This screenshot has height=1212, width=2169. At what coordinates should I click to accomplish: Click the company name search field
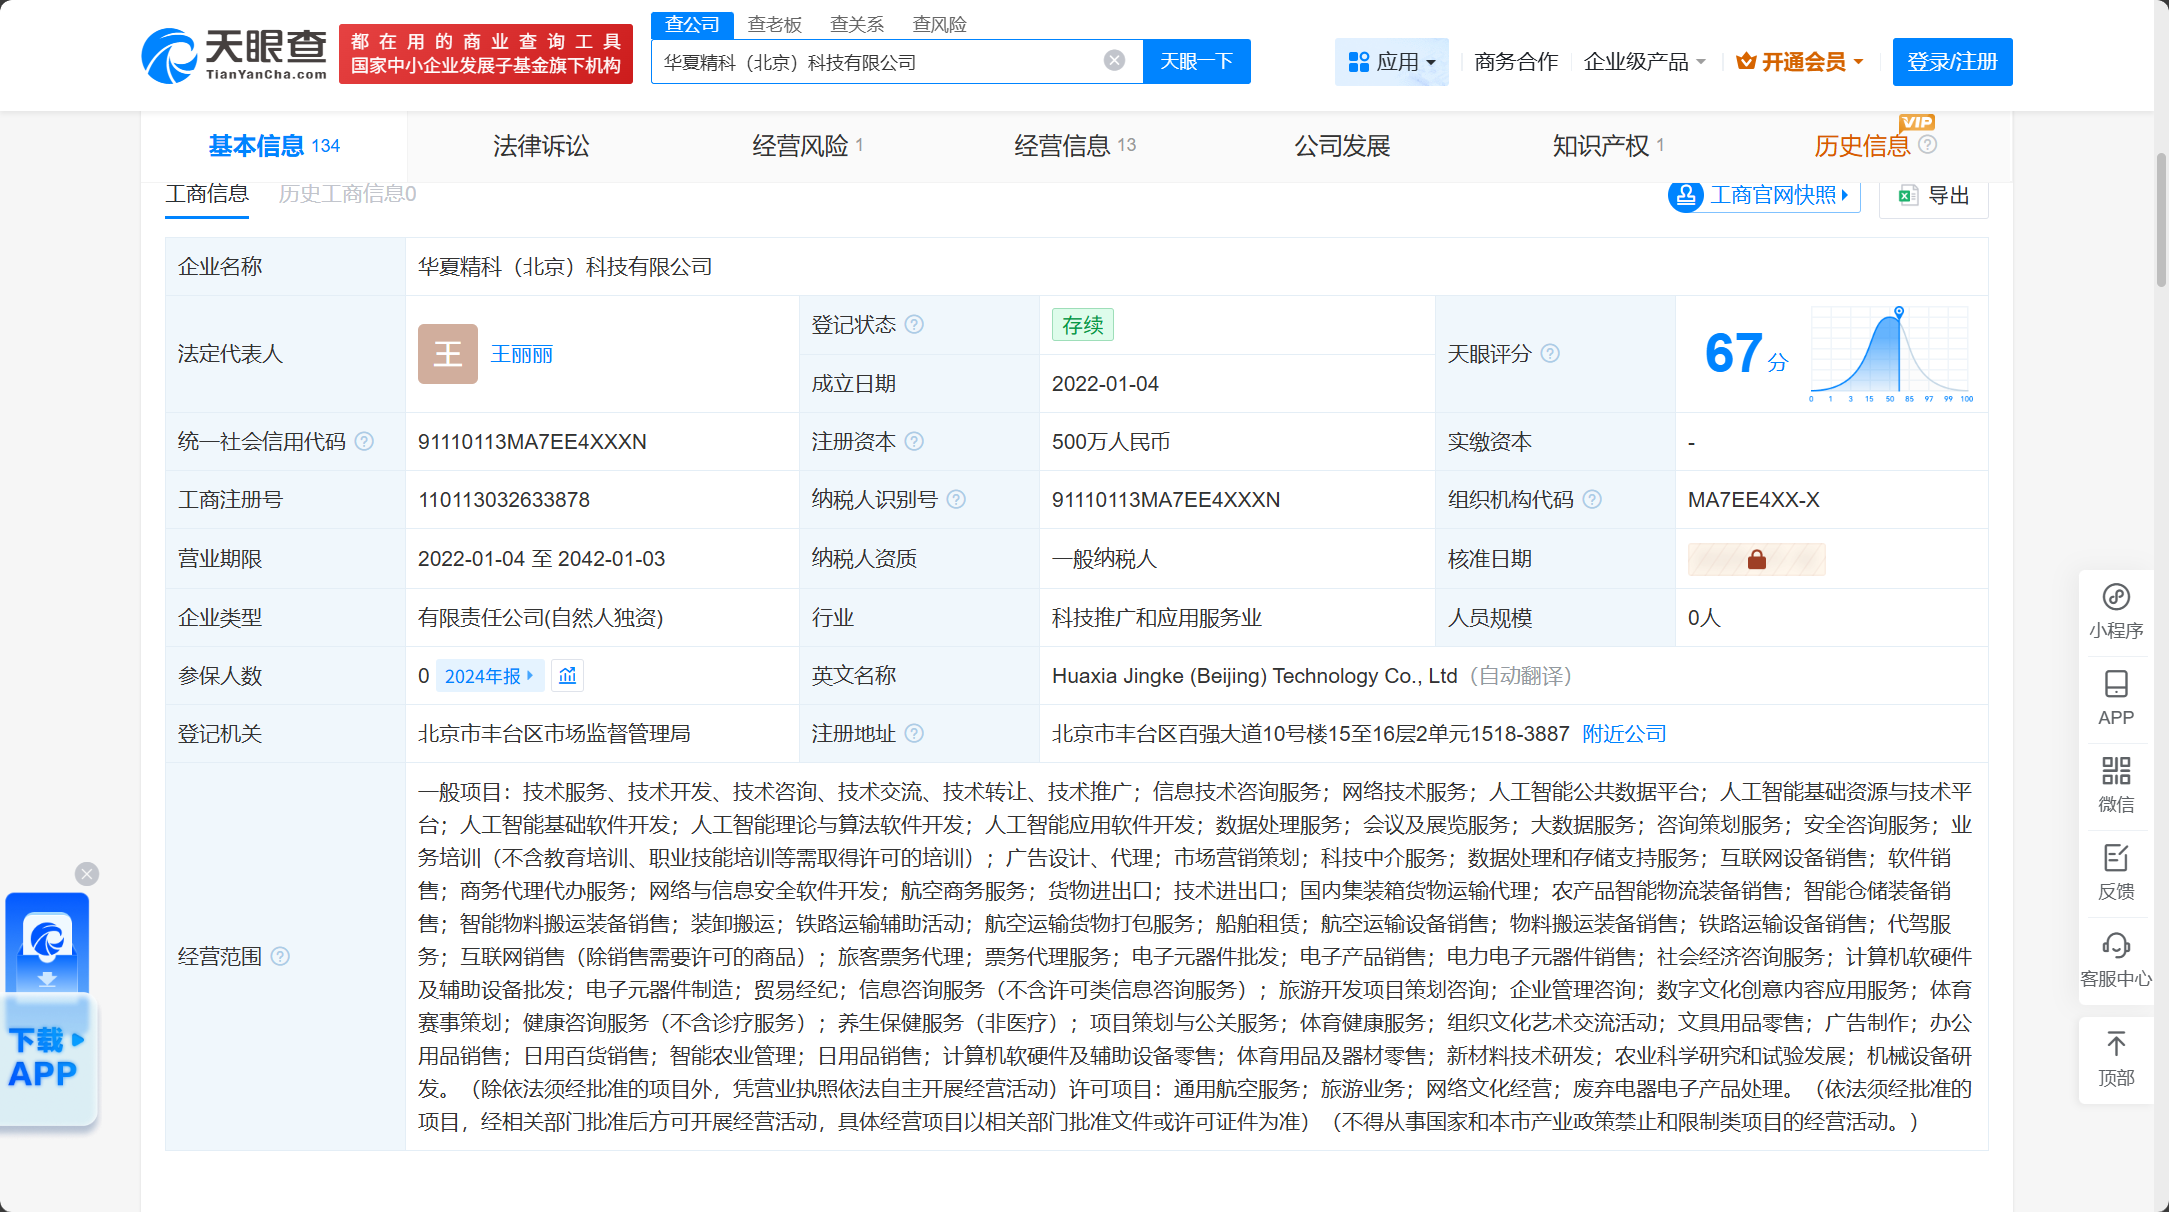point(880,62)
